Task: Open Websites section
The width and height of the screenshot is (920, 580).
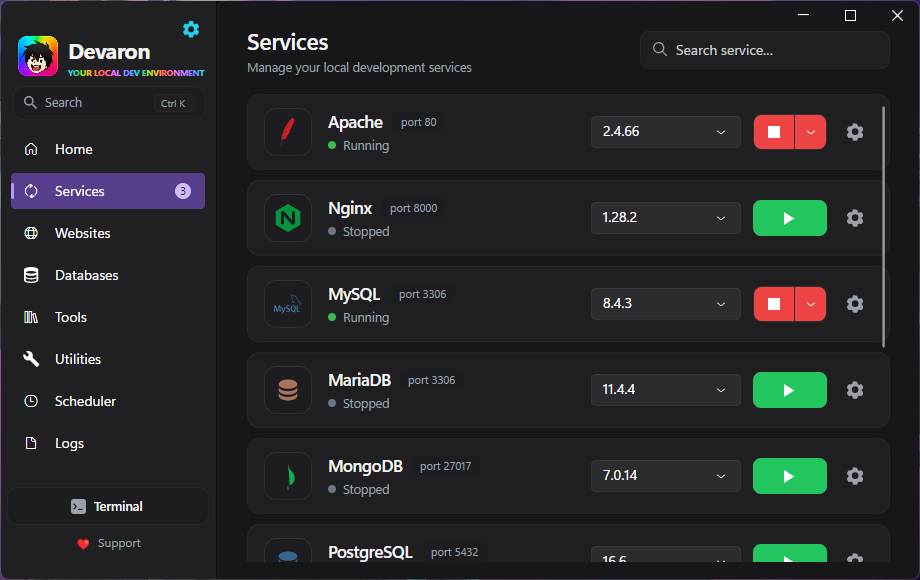Action: click(108, 233)
